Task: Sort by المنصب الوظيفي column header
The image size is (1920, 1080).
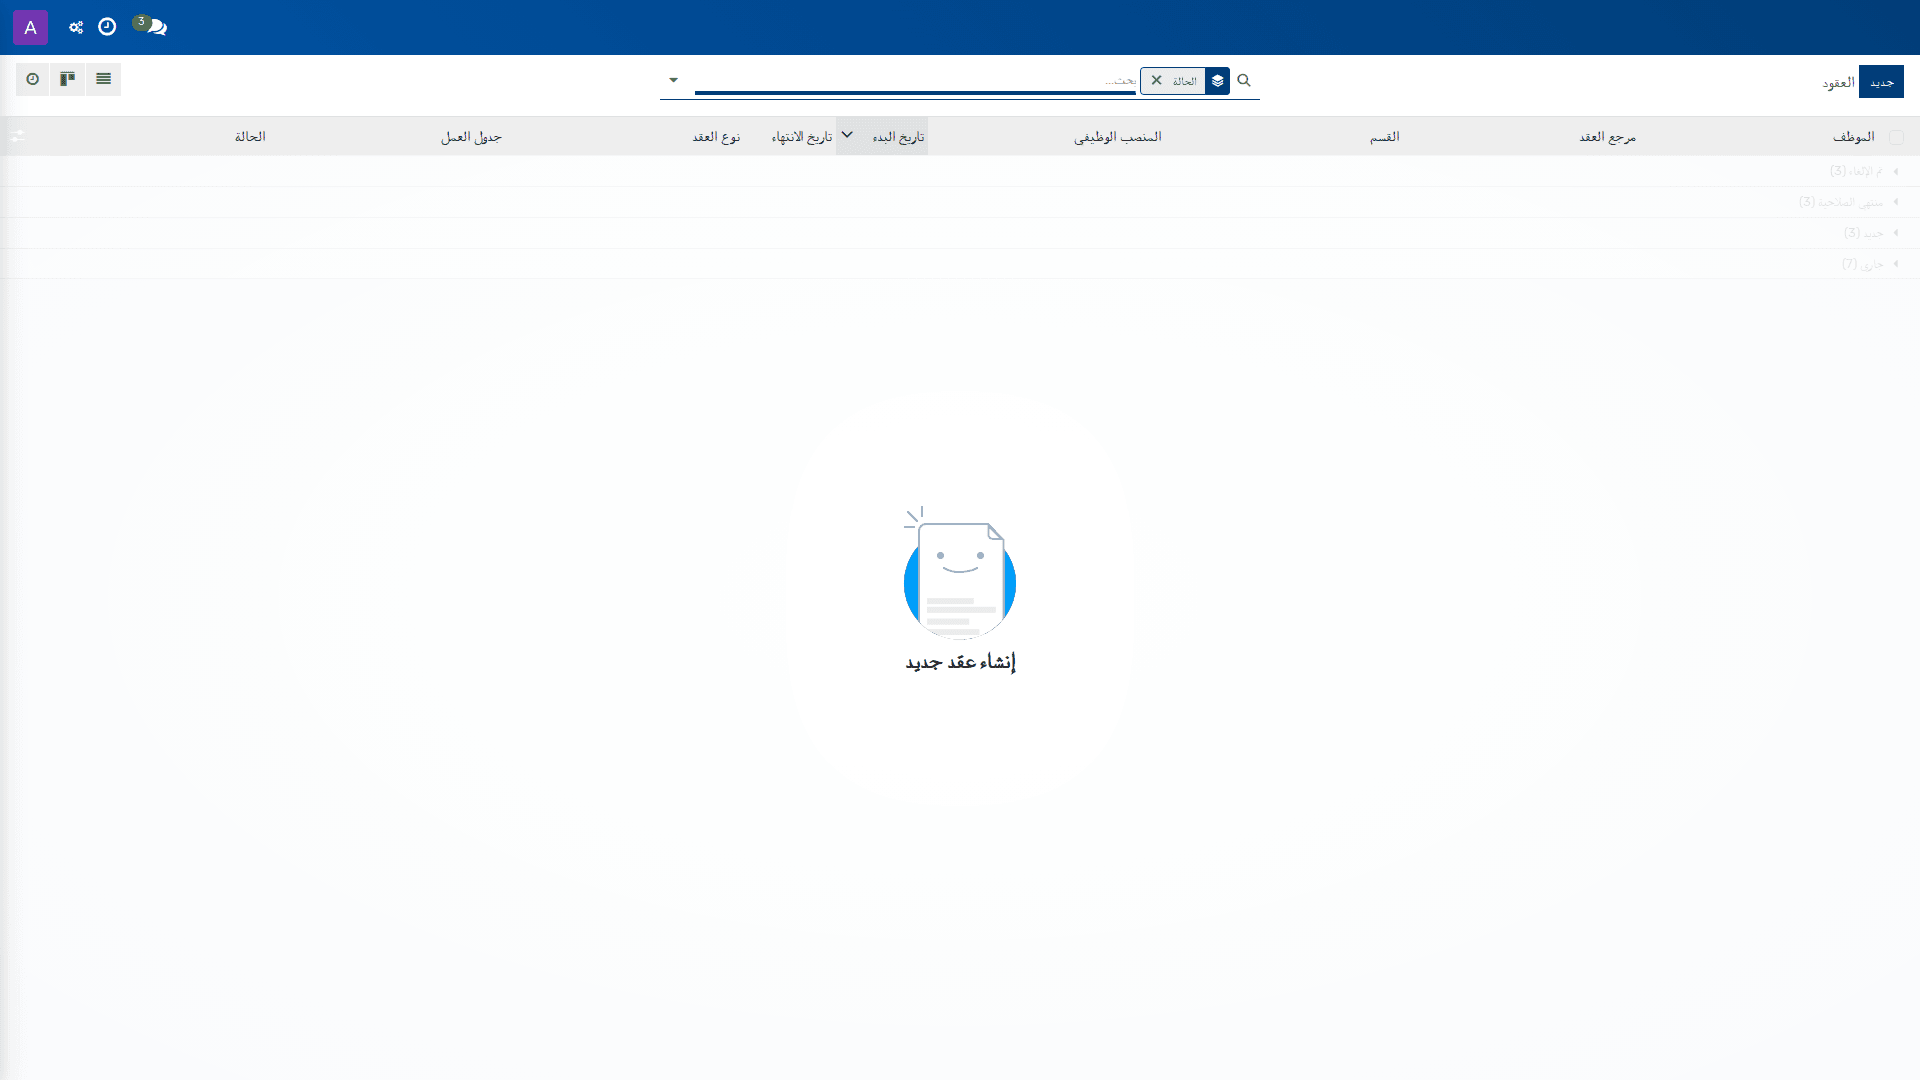Action: coord(1118,137)
